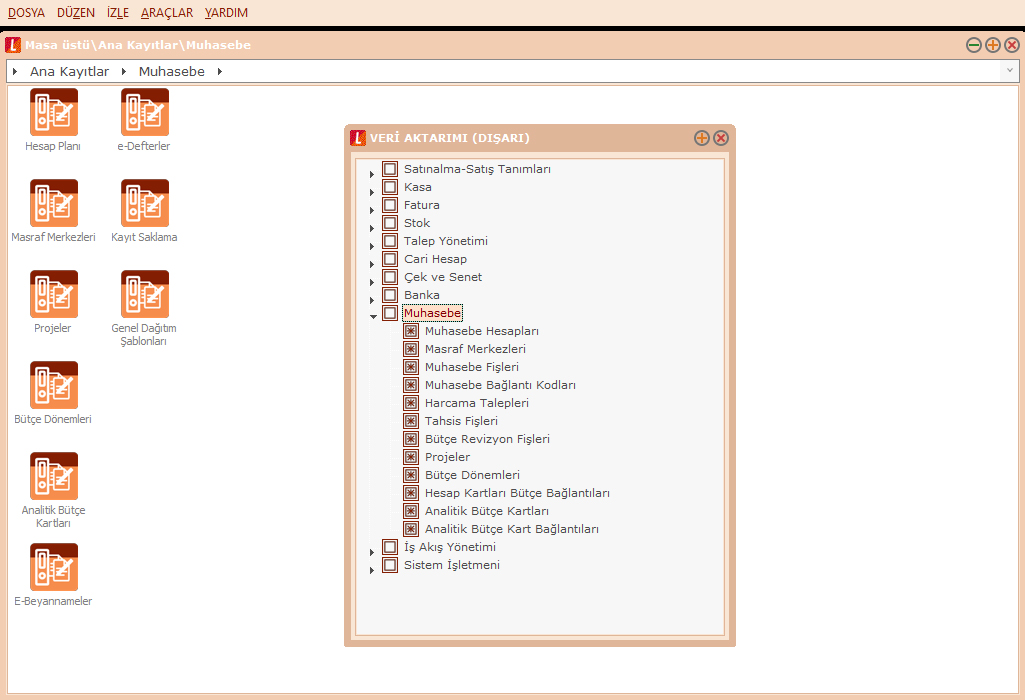1025x700 pixels.
Task: Check the Fatura checkbox
Action: point(390,205)
